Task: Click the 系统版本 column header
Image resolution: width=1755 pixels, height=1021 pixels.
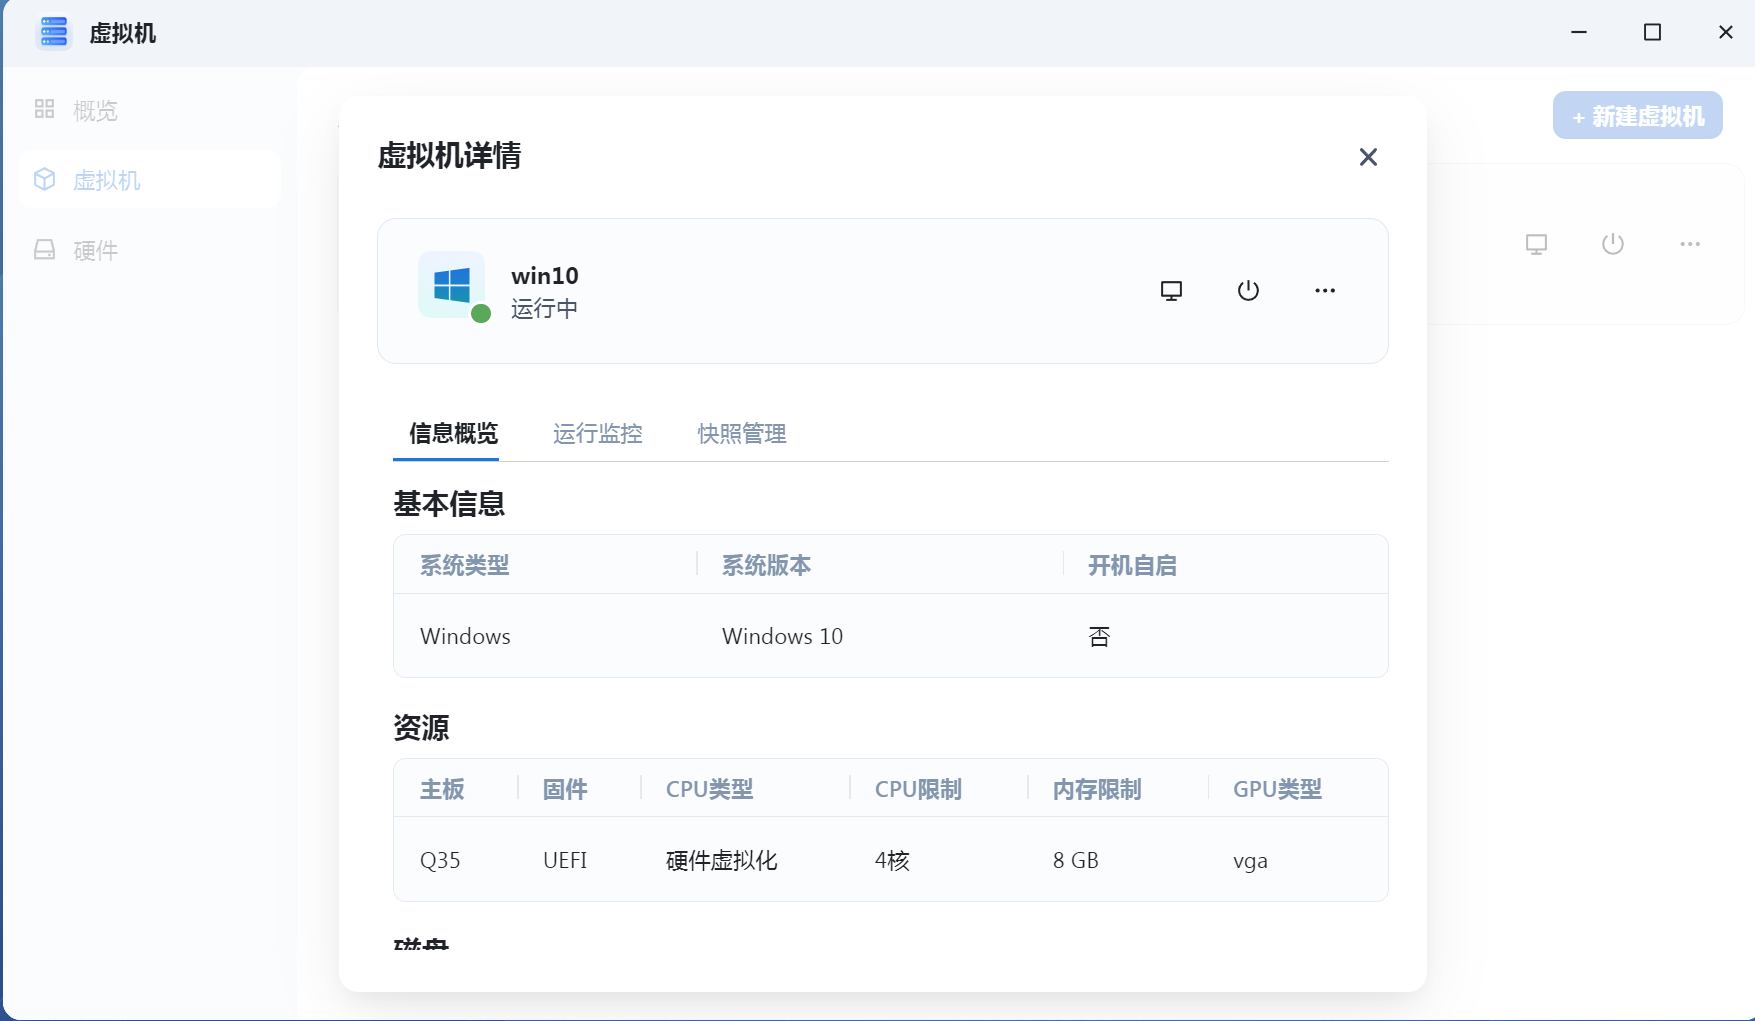Action: [x=767, y=566]
